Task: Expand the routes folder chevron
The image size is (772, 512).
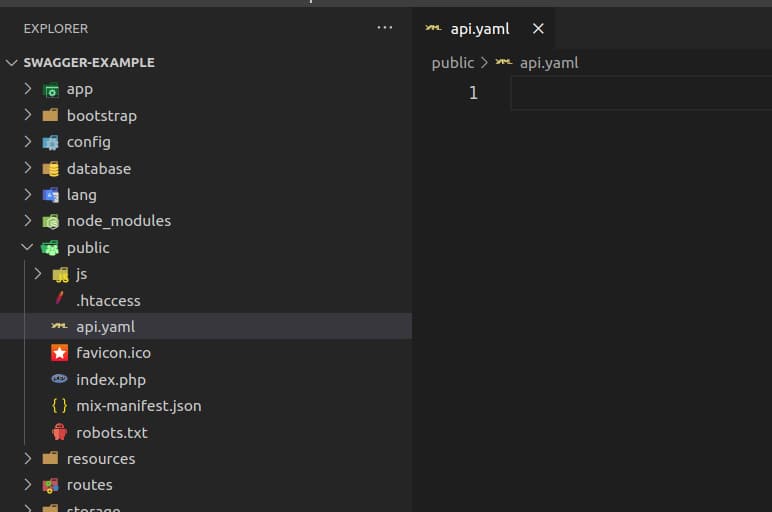Action: (x=28, y=485)
